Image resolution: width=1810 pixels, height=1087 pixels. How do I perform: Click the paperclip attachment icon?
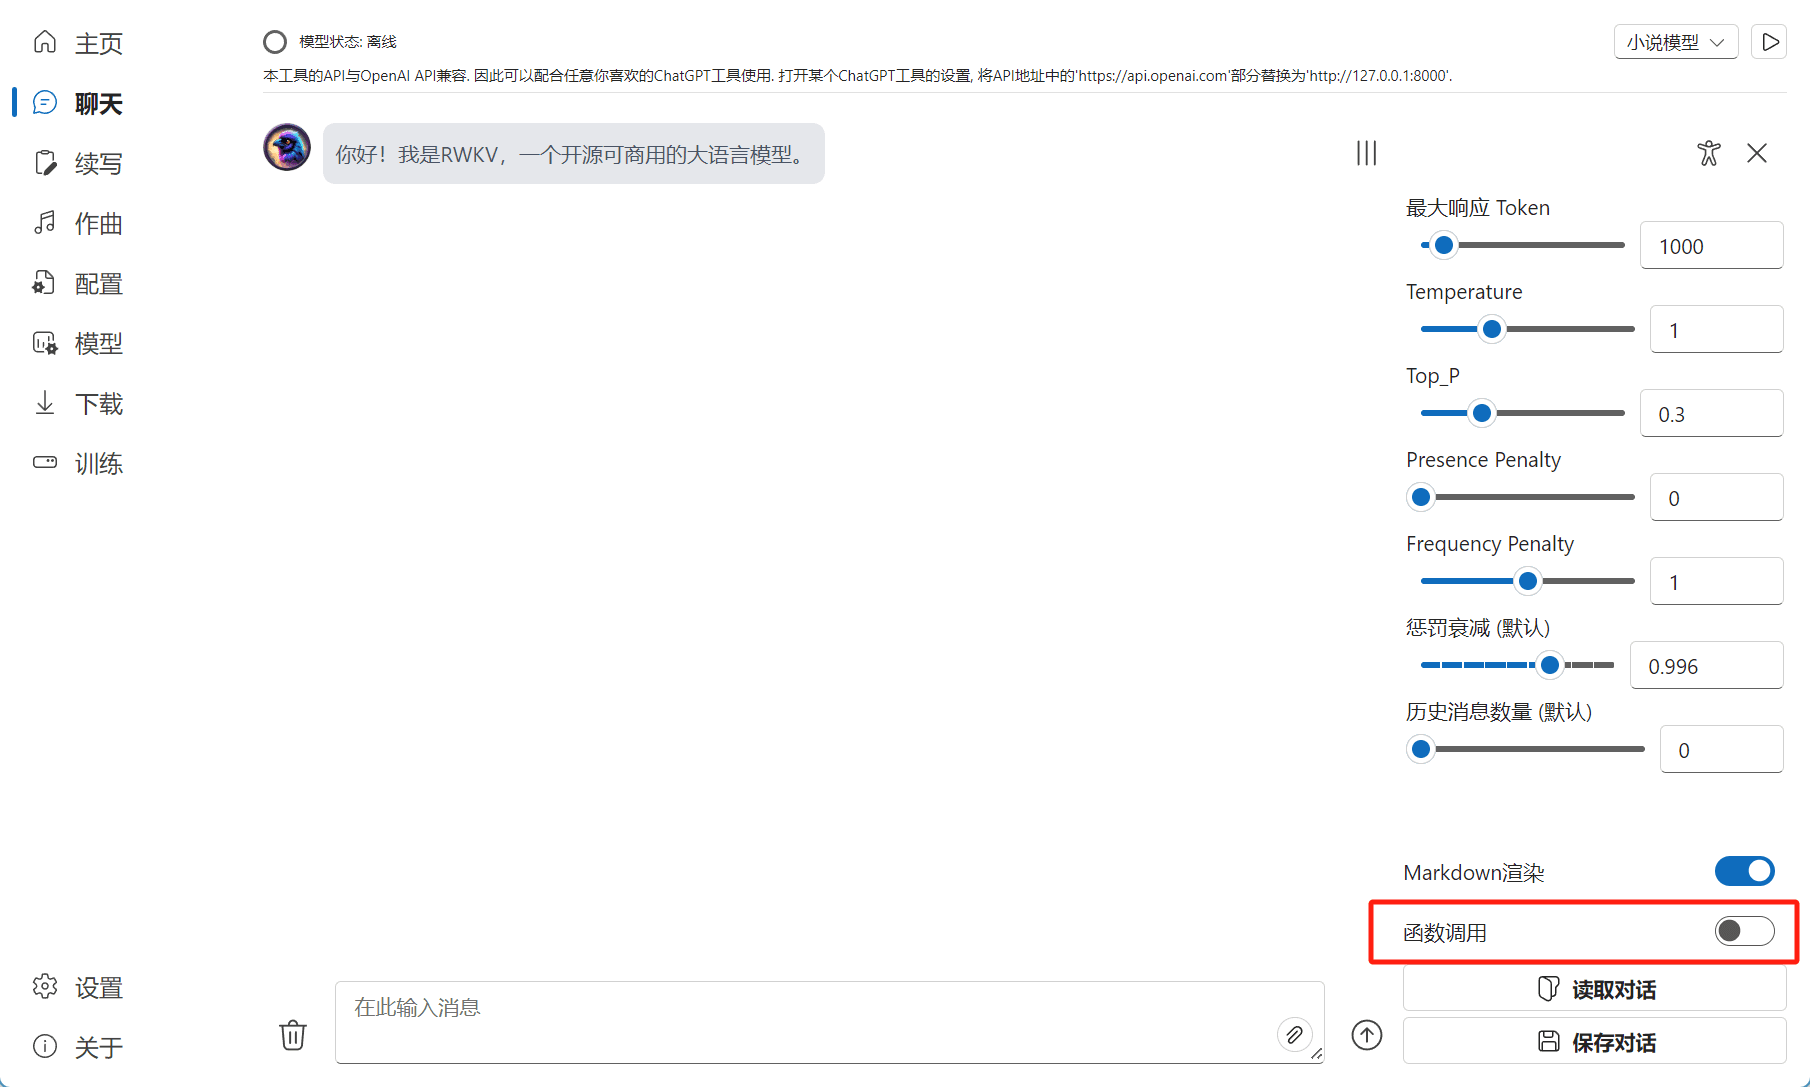(x=1294, y=1034)
